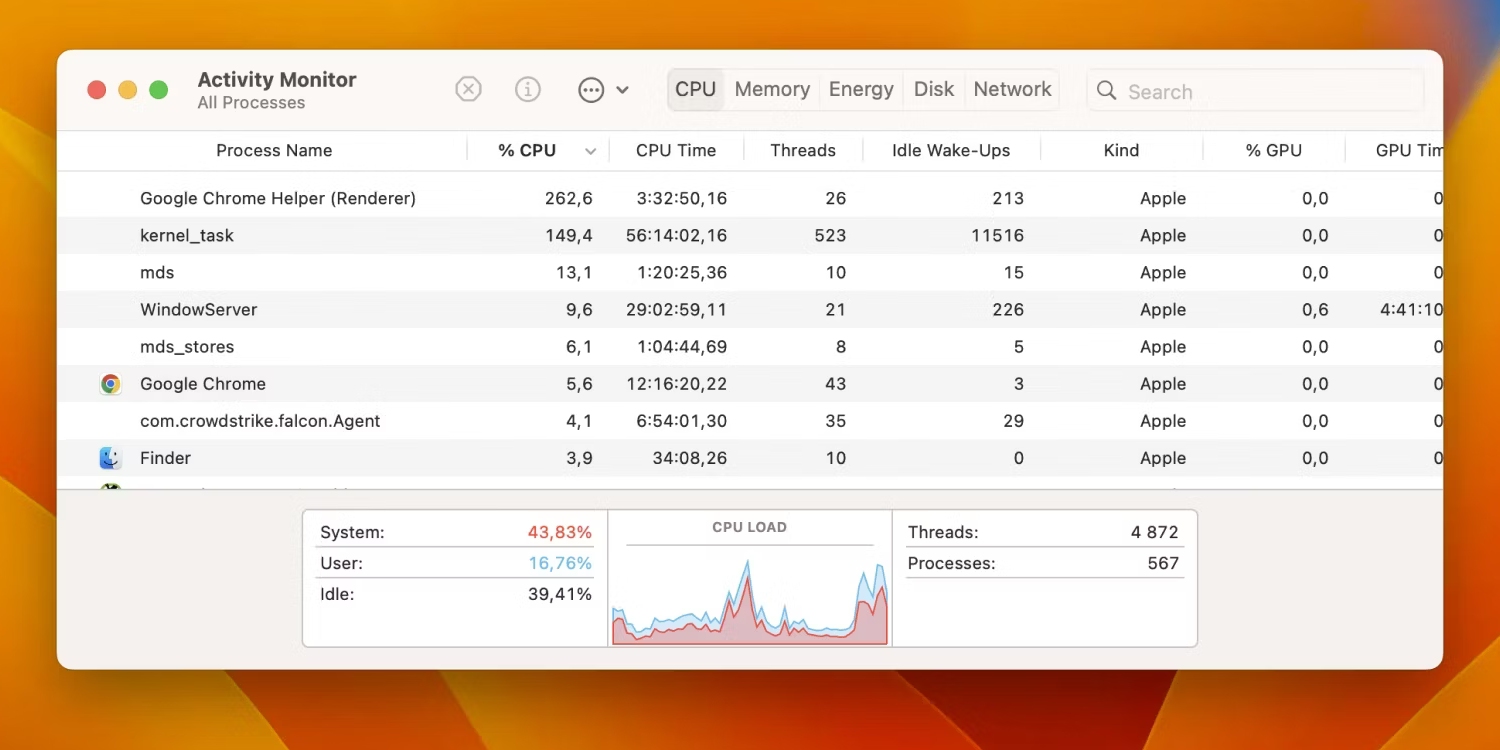Open the chevron next to the ellipsis icon
Viewport: 1500px width, 750px height.
coord(622,90)
